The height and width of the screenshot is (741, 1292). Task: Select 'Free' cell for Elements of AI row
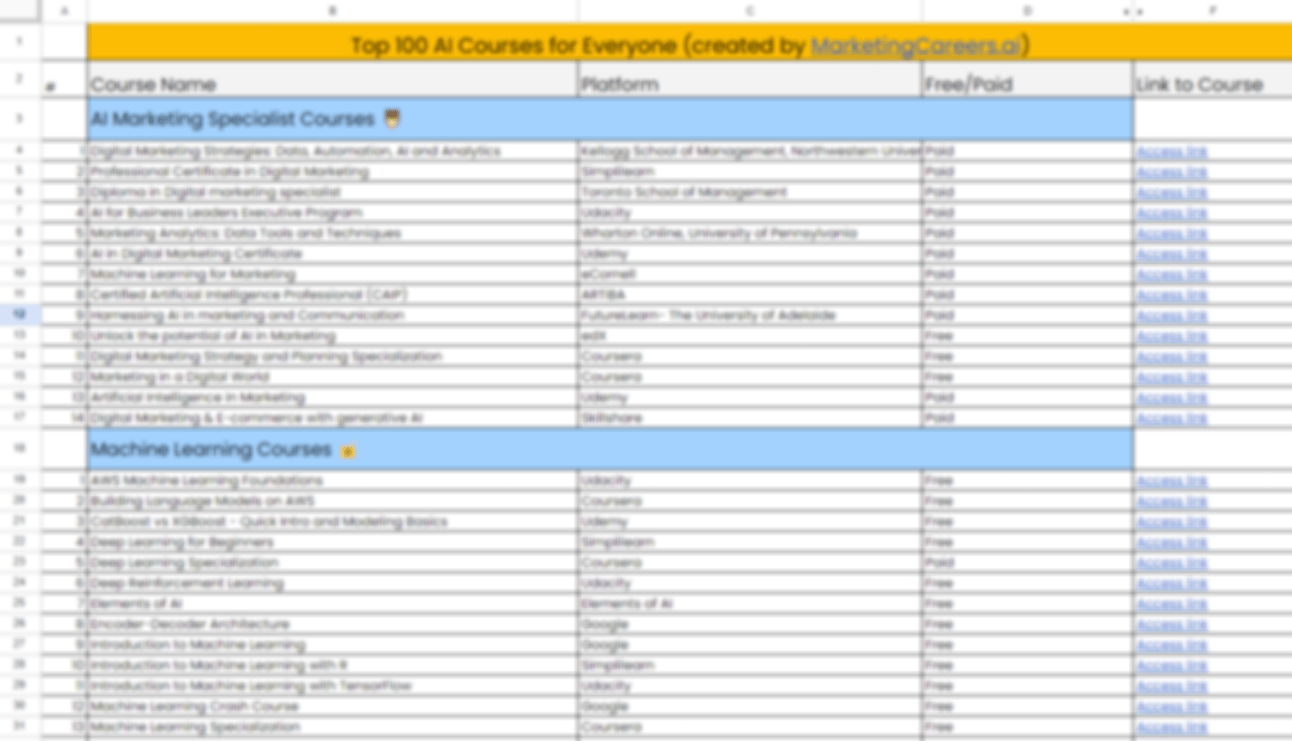1028,604
